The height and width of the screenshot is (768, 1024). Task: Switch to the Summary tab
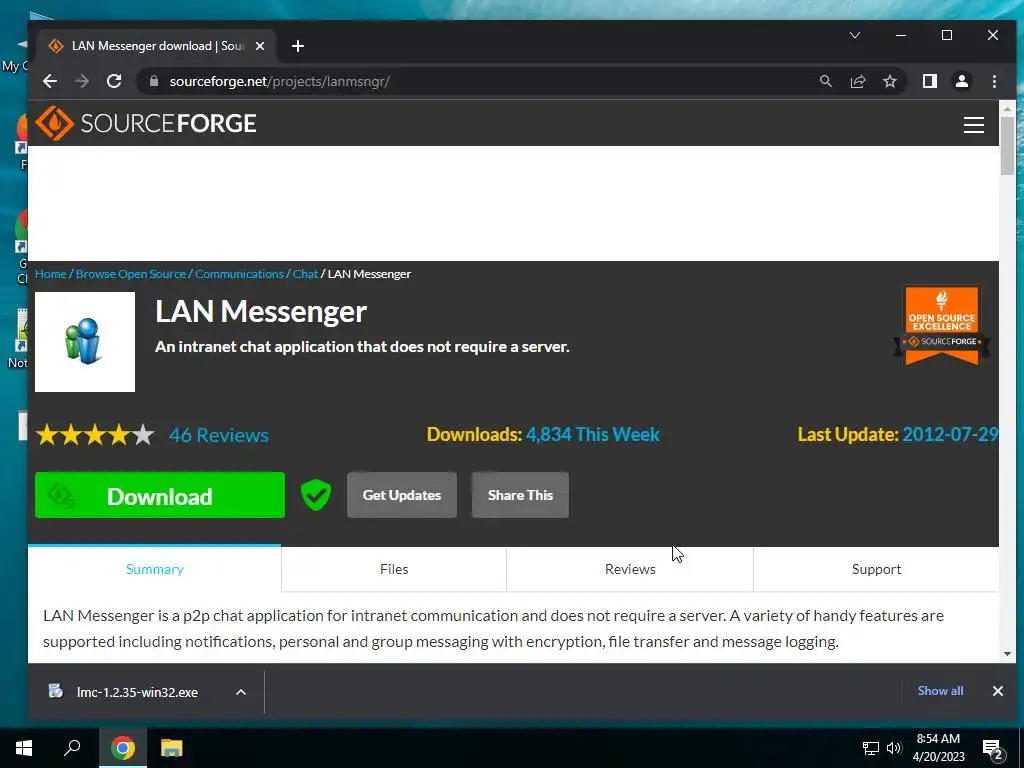coord(155,569)
